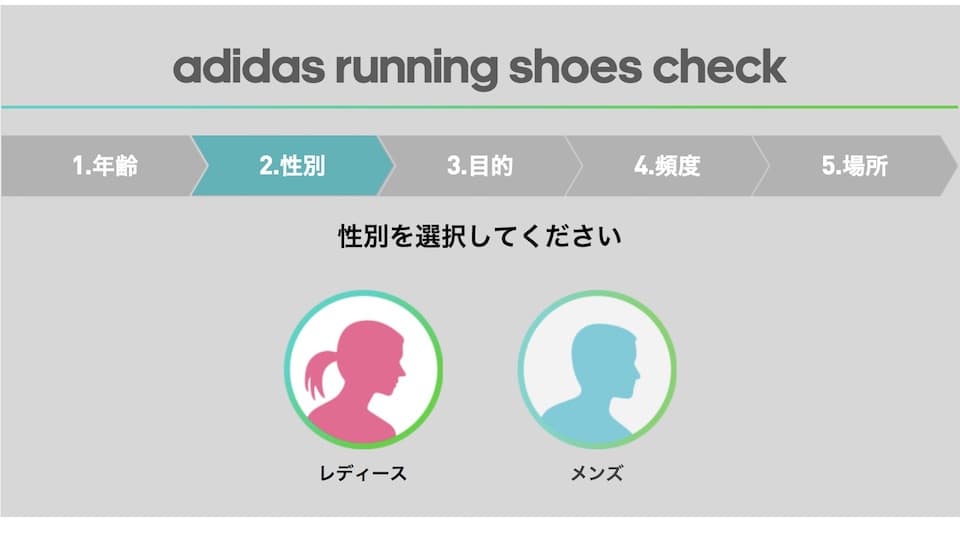Go to step 1.年齢
960x540 pixels.
tap(105, 166)
